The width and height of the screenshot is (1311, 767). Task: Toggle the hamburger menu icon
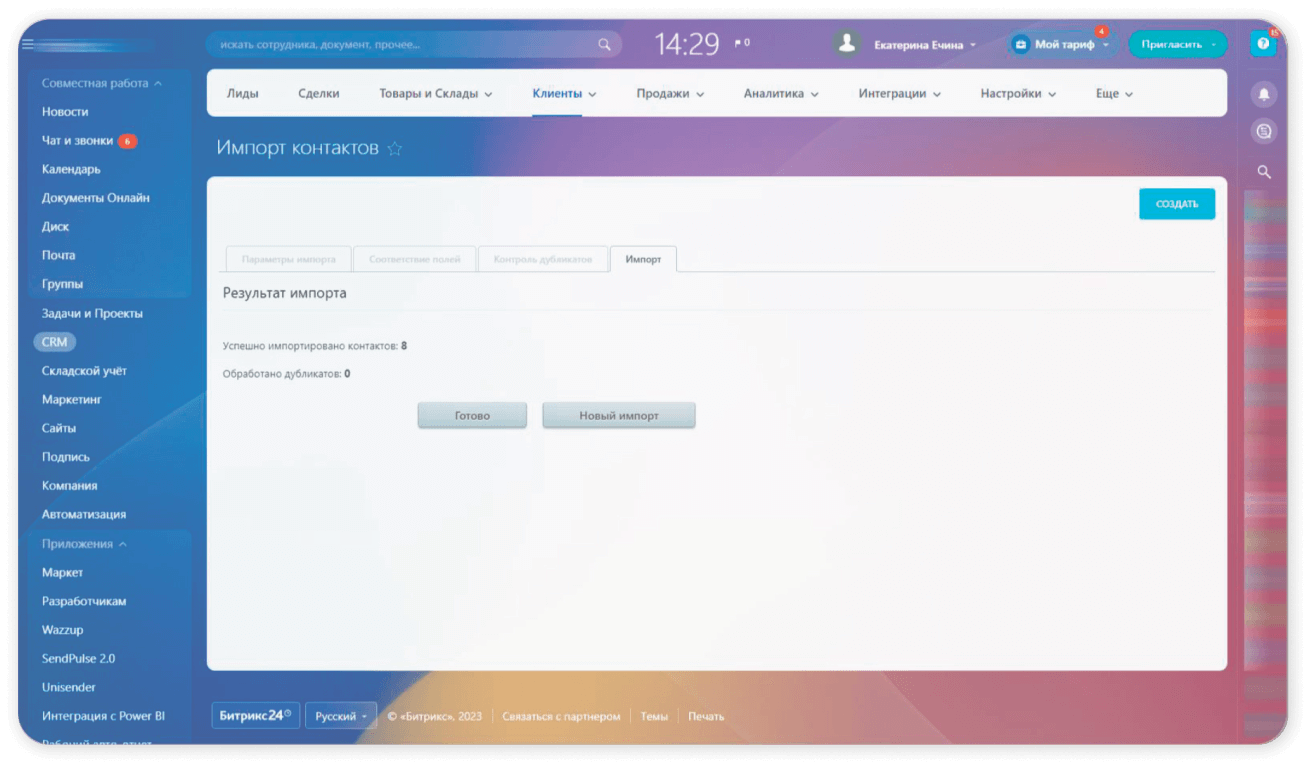coord(28,44)
